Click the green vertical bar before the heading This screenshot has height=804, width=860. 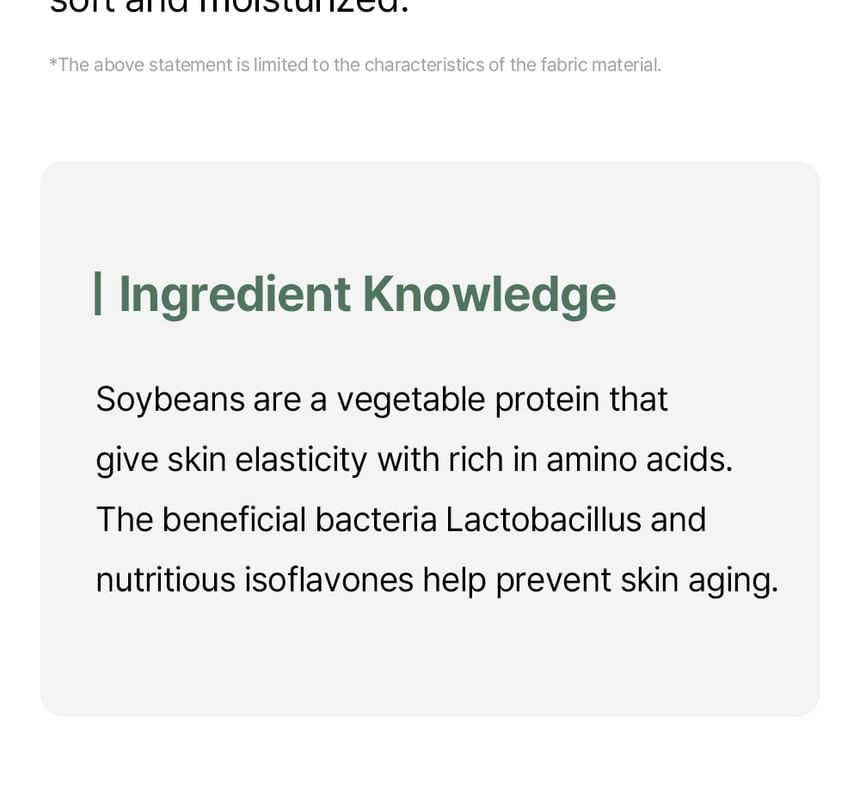click(98, 294)
